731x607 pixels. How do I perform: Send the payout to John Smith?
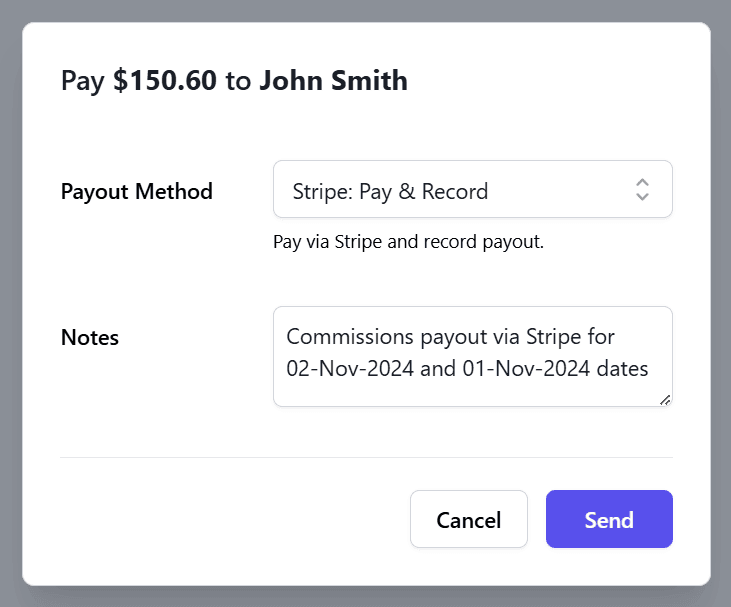click(x=609, y=519)
